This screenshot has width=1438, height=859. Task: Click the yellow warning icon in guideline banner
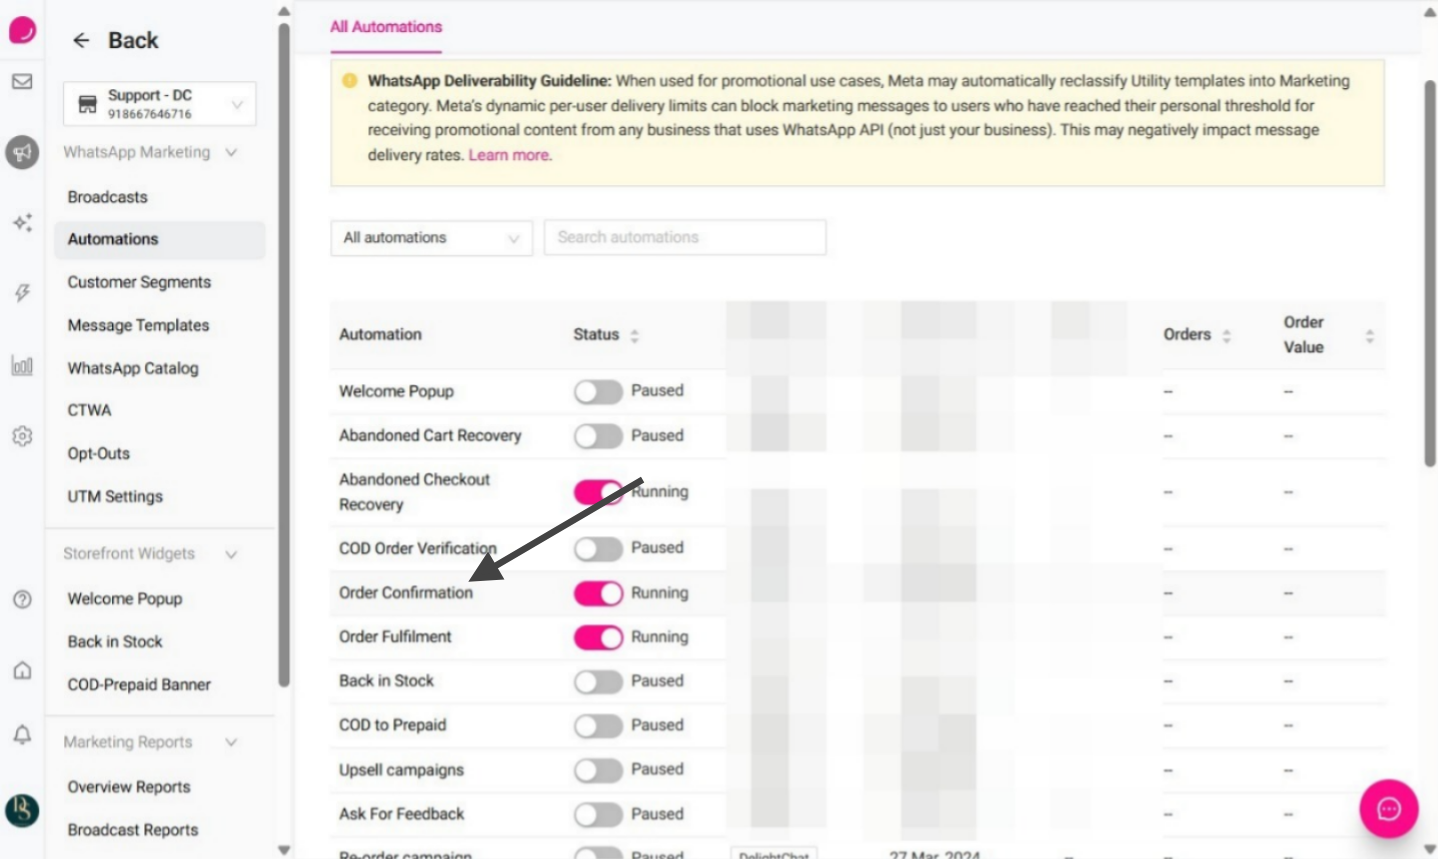click(349, 81)
